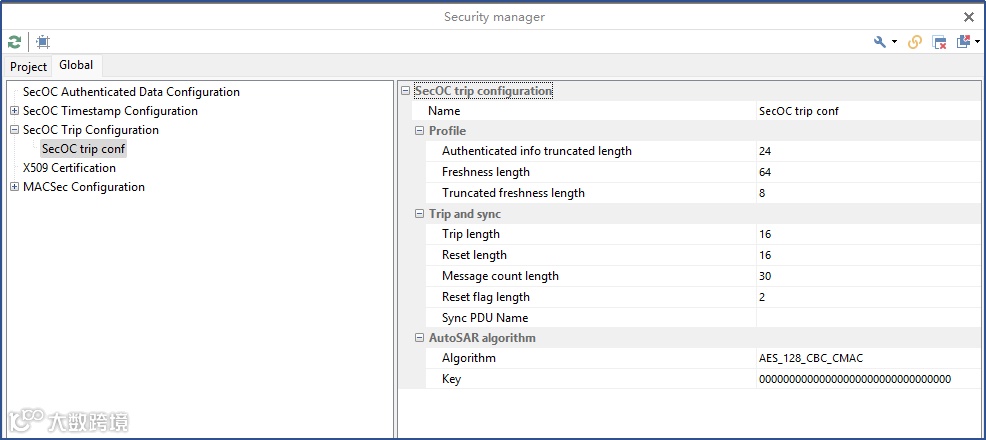Expand MACSec Configuration node
Screen dimensions: 986x440
click(x=14, y=187)
